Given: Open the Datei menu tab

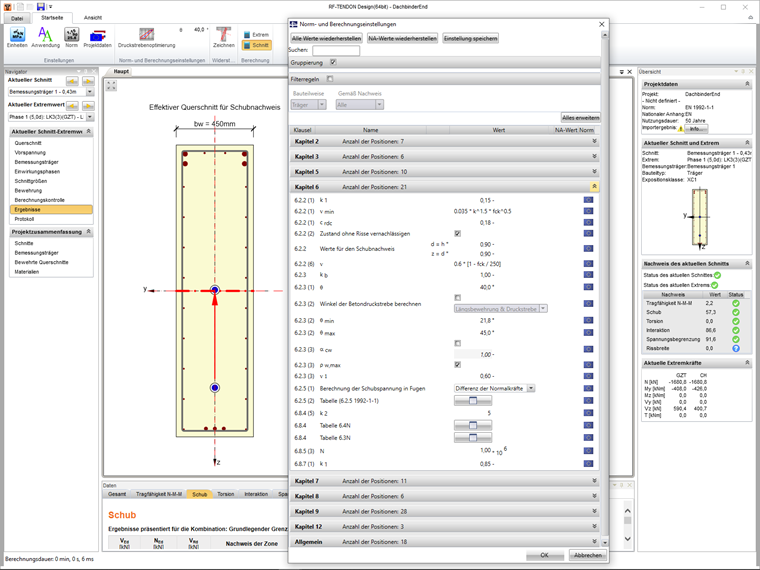Looking at the screenshot, I should 17,18.
